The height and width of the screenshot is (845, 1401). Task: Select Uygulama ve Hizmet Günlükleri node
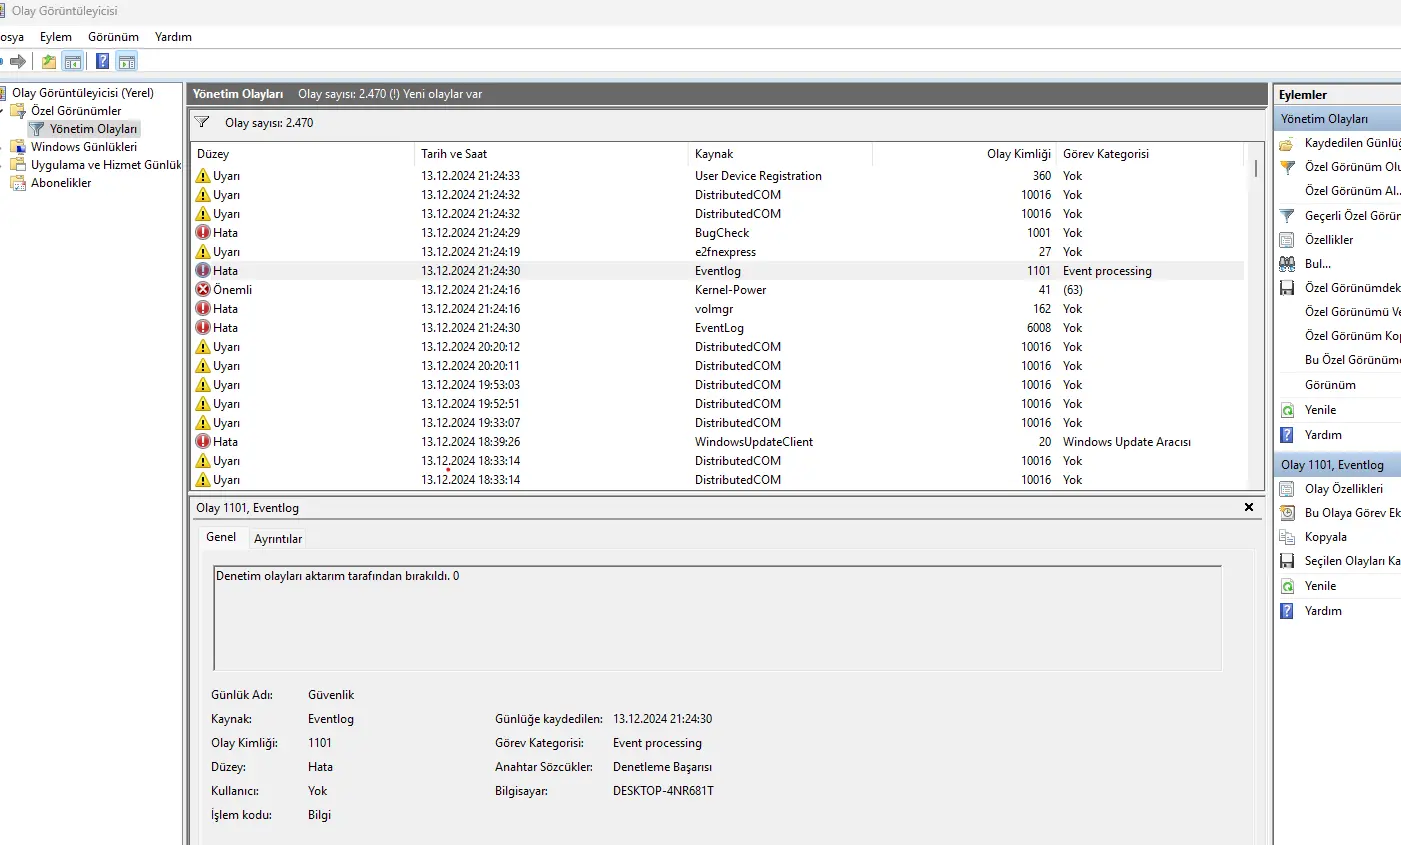click(x=106, y=165)
